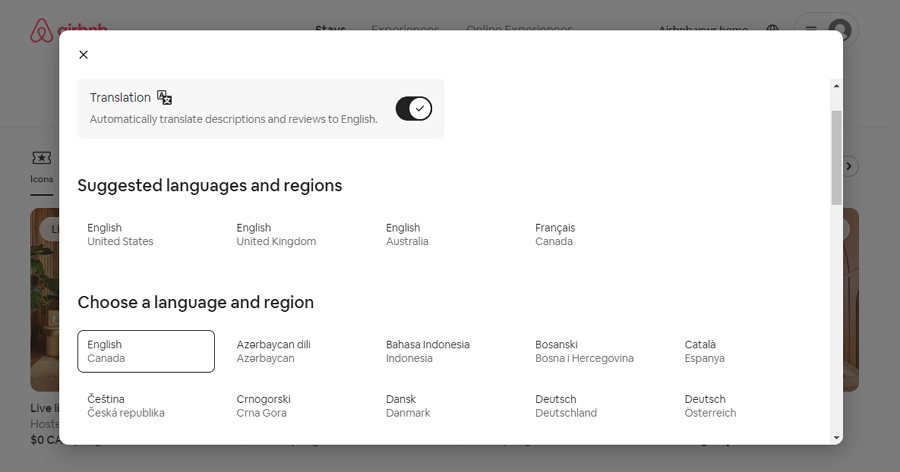Click the translation icon beside Translation label

point(165,98)
